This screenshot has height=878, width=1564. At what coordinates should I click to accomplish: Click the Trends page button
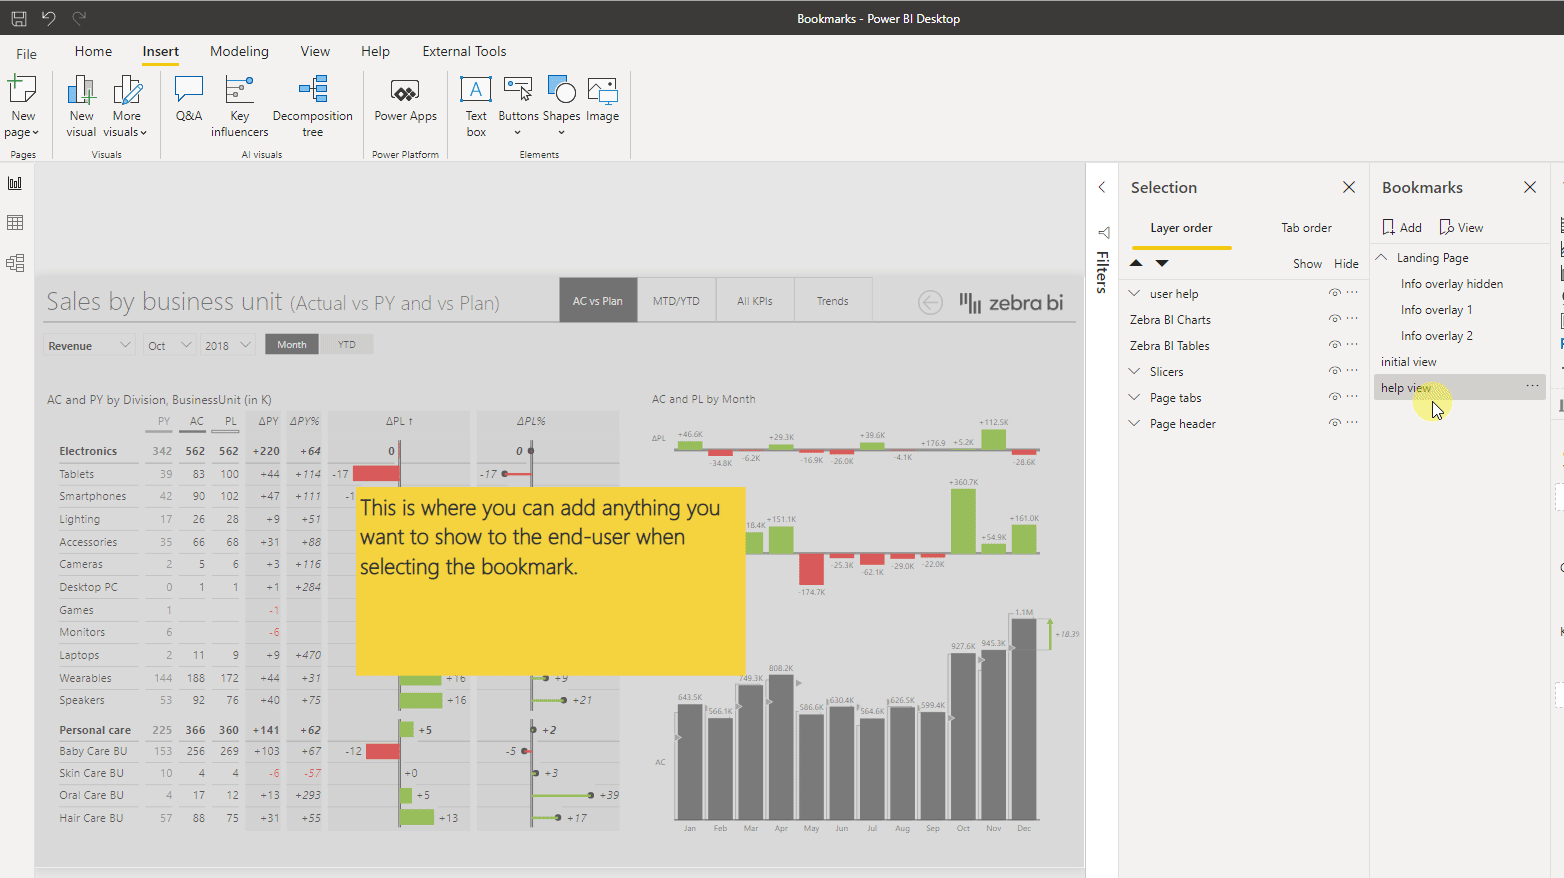pyautogui.click(x=832, y=300)
